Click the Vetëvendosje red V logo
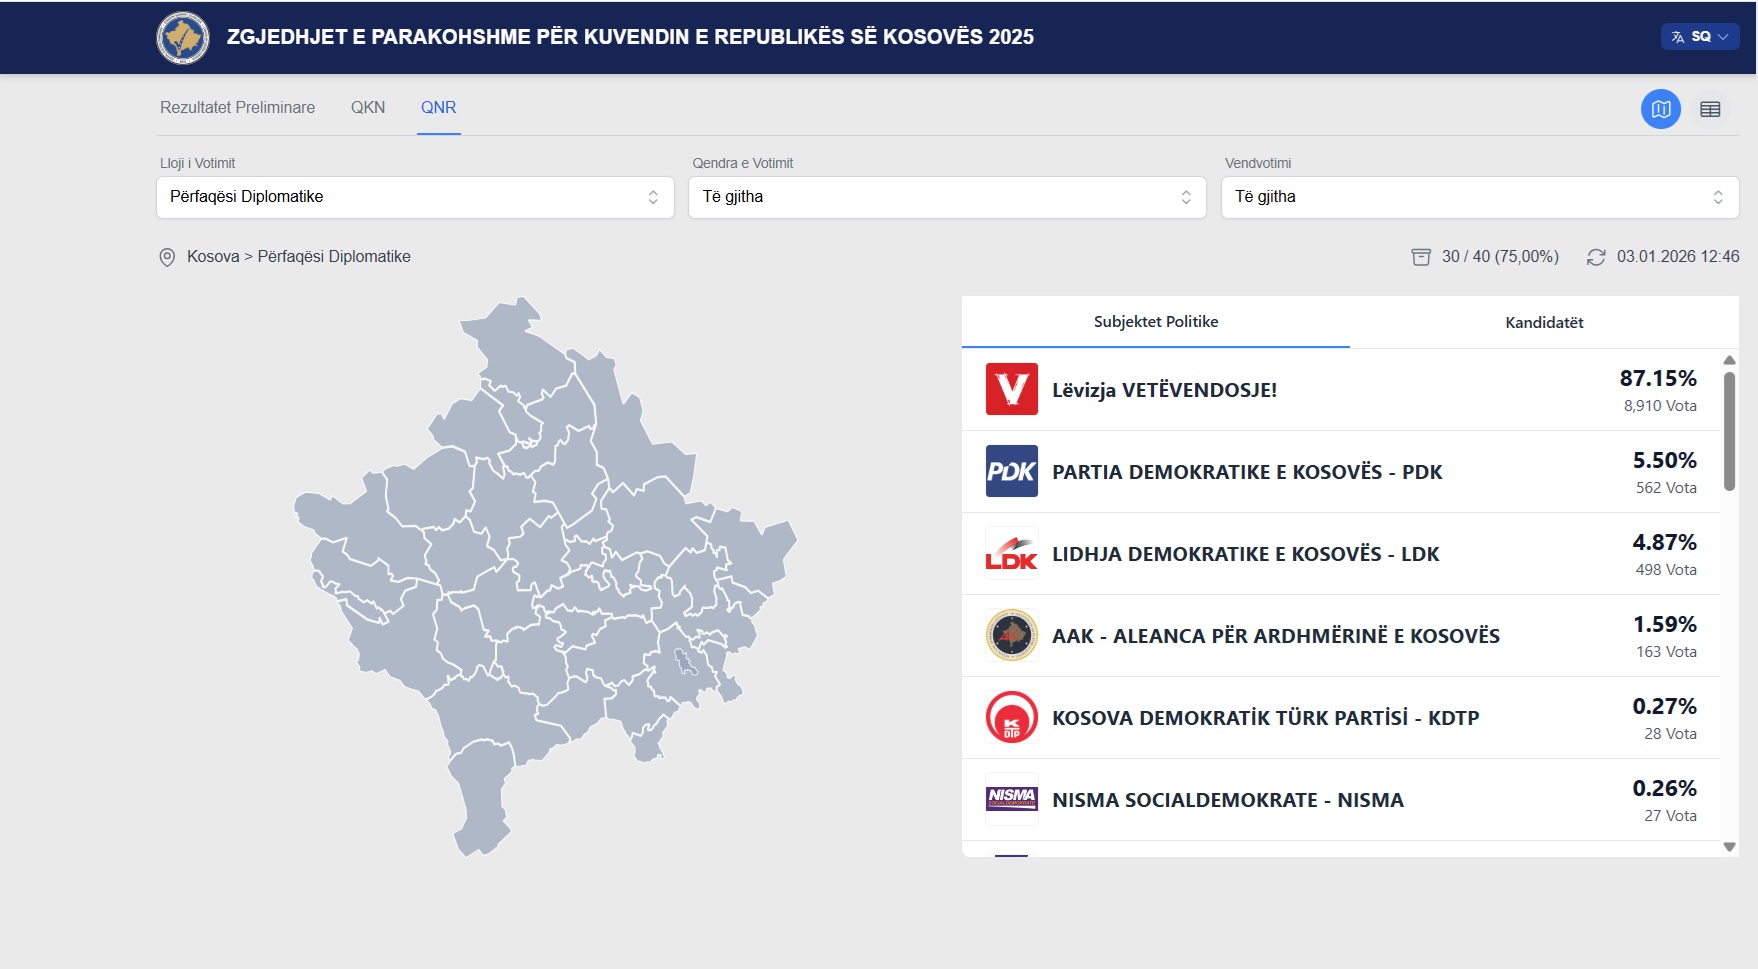1758x969 pixels. 1011,389
